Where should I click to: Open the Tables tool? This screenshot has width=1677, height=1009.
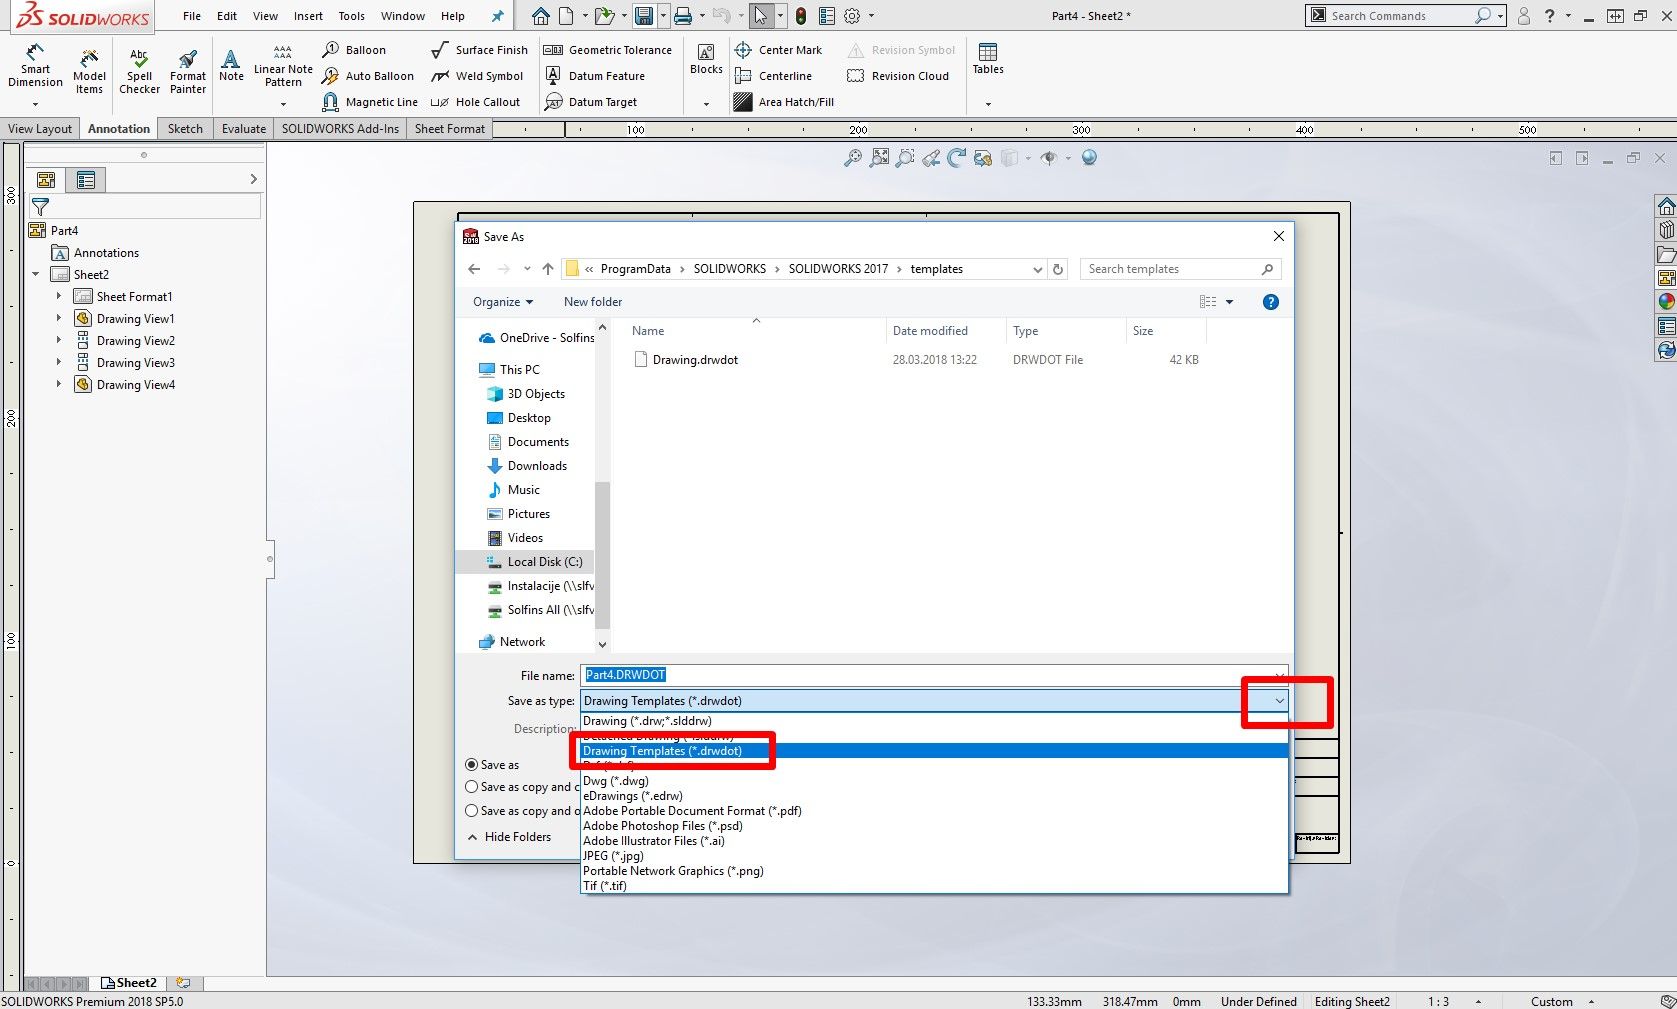(987, 59)
